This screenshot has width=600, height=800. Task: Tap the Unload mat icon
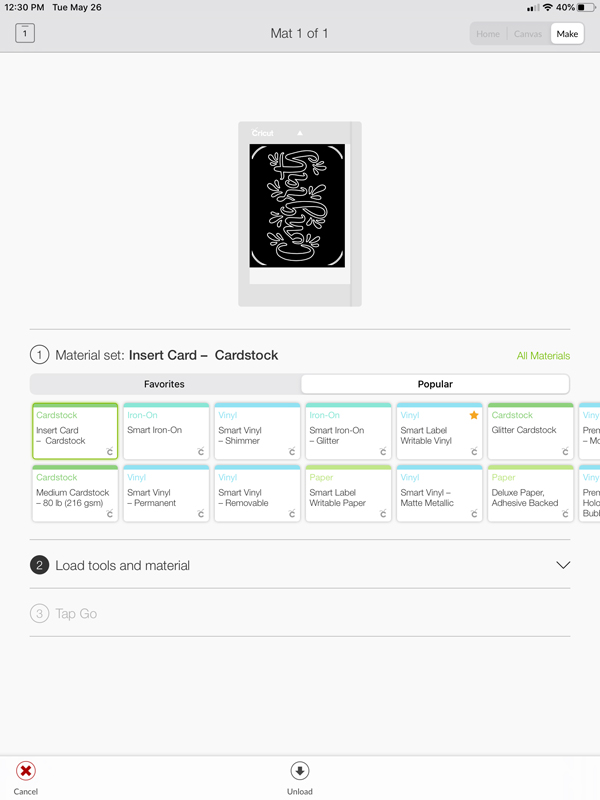[x=299, y=771]
